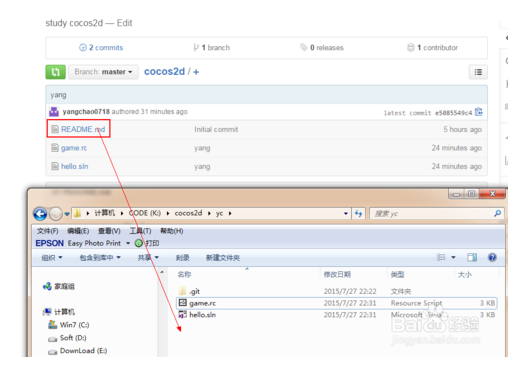Click the blue help question icon
Screen dimensions: 530x388
492,258
